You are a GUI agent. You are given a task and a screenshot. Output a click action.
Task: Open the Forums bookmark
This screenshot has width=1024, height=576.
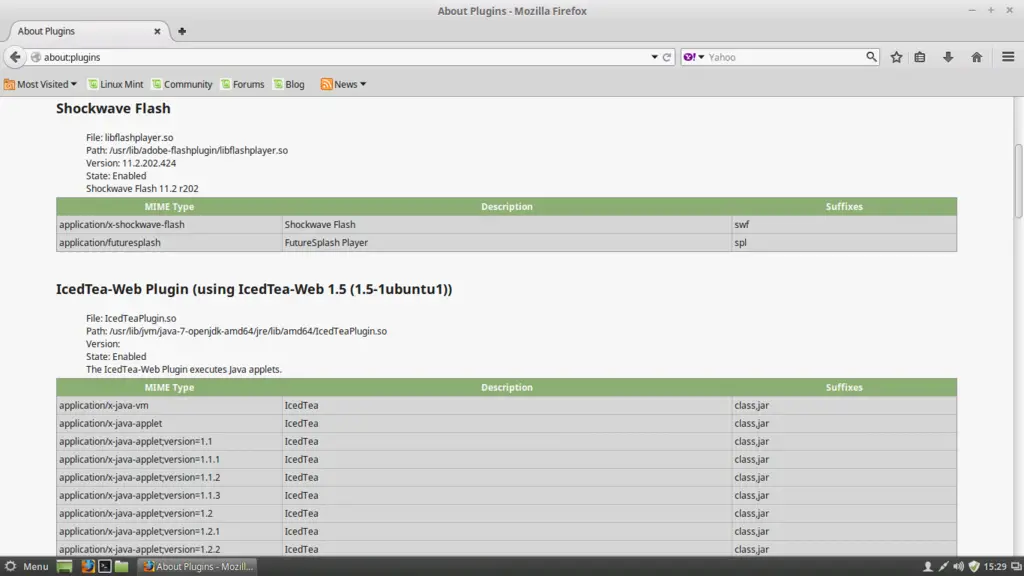click(242, 84)
